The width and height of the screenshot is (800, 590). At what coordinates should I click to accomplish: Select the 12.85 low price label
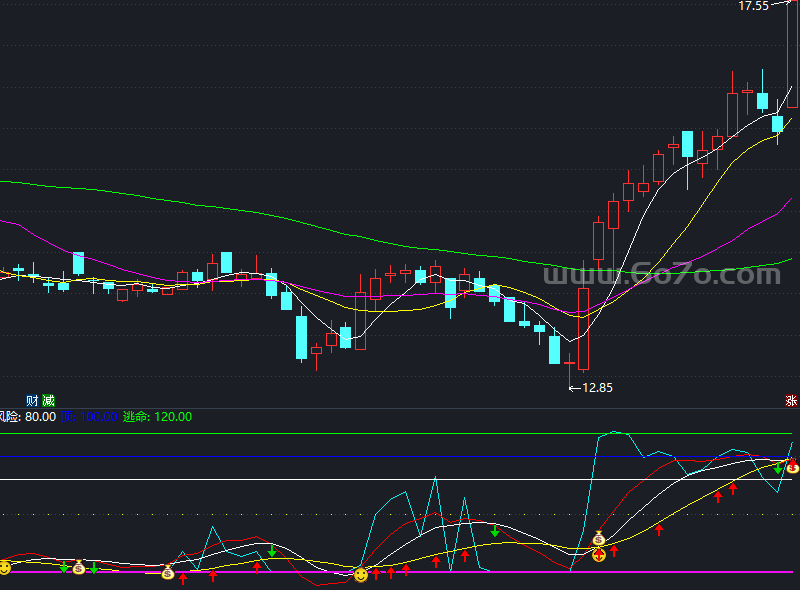tap(595, 387)
